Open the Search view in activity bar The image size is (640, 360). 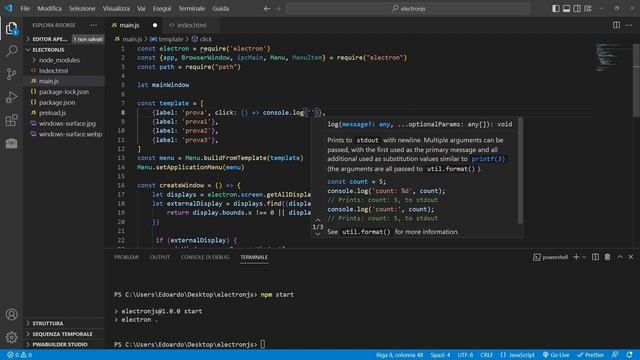11,51
